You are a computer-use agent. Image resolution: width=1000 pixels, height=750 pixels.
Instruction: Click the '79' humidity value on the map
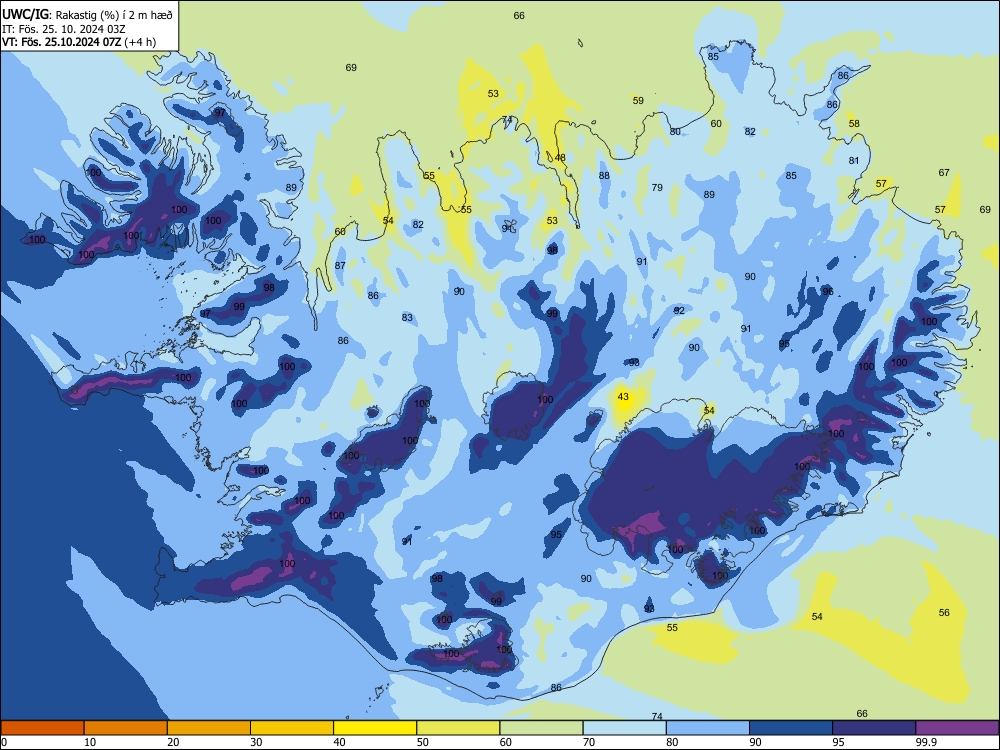pyautogui.click(x=657, y=188)
